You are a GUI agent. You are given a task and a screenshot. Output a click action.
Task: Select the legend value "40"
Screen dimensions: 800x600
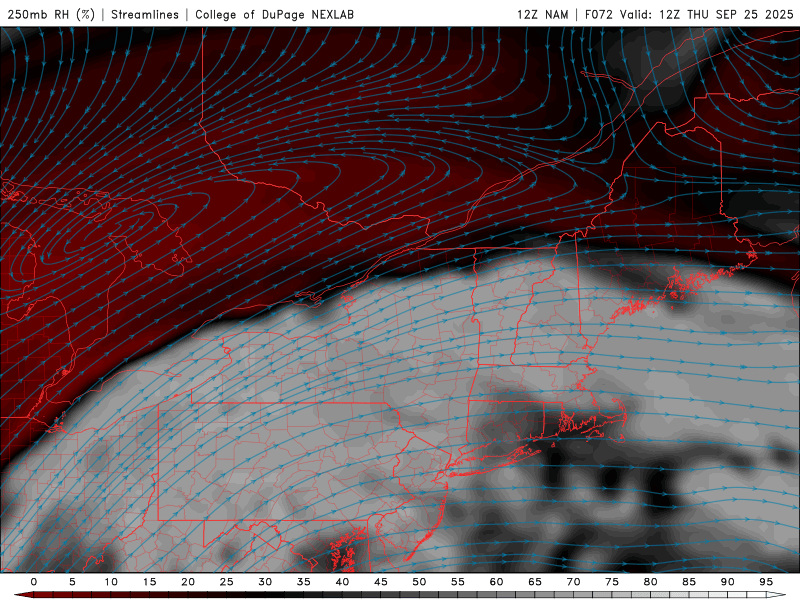342,582
